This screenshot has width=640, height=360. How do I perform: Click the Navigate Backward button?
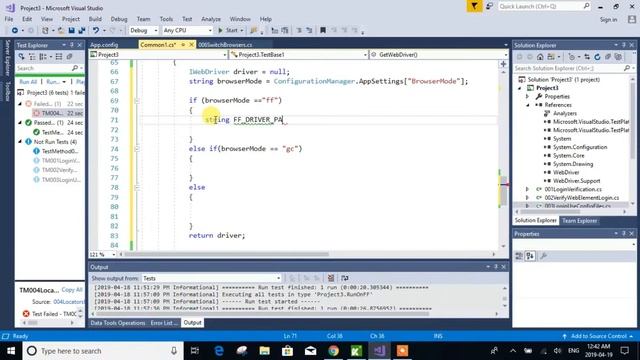coord(15,31)
